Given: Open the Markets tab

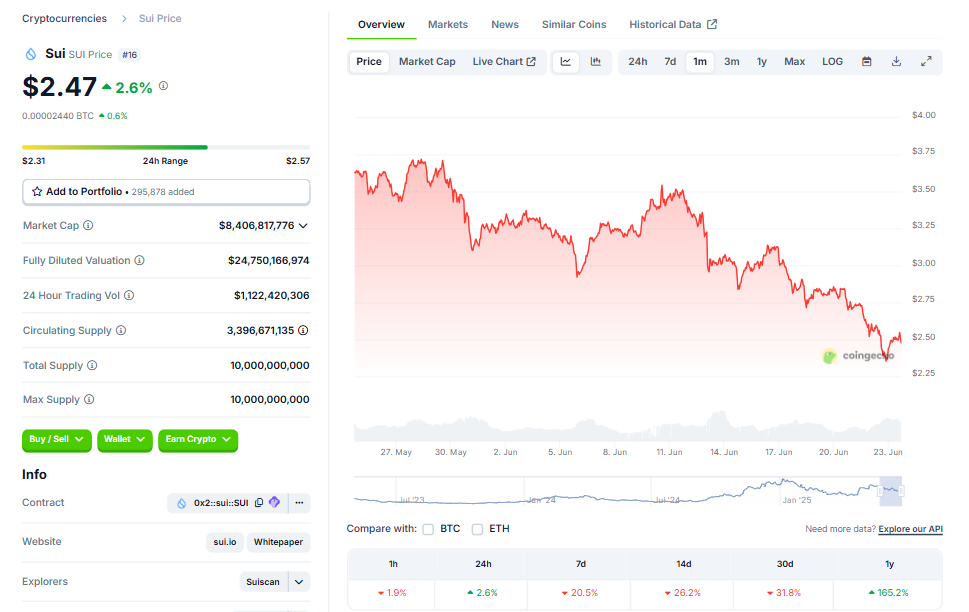Looking at the screenshot, I should 448,25.
